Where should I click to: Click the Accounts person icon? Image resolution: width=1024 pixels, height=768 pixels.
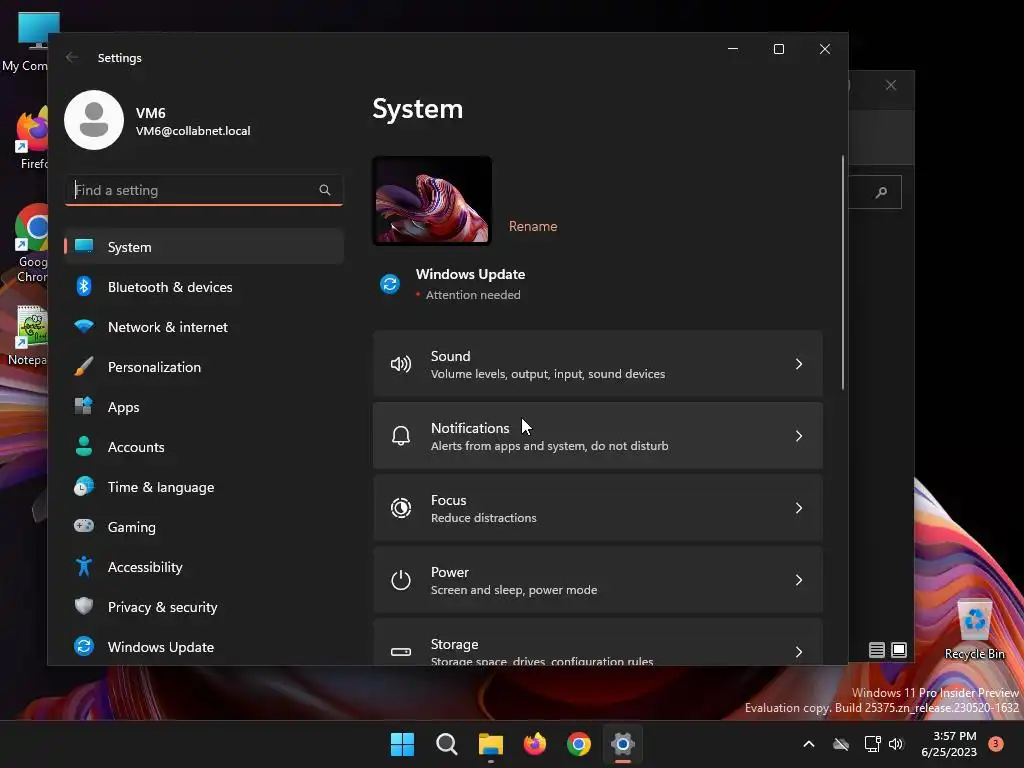pyautogui.click(x=84, y=446)
